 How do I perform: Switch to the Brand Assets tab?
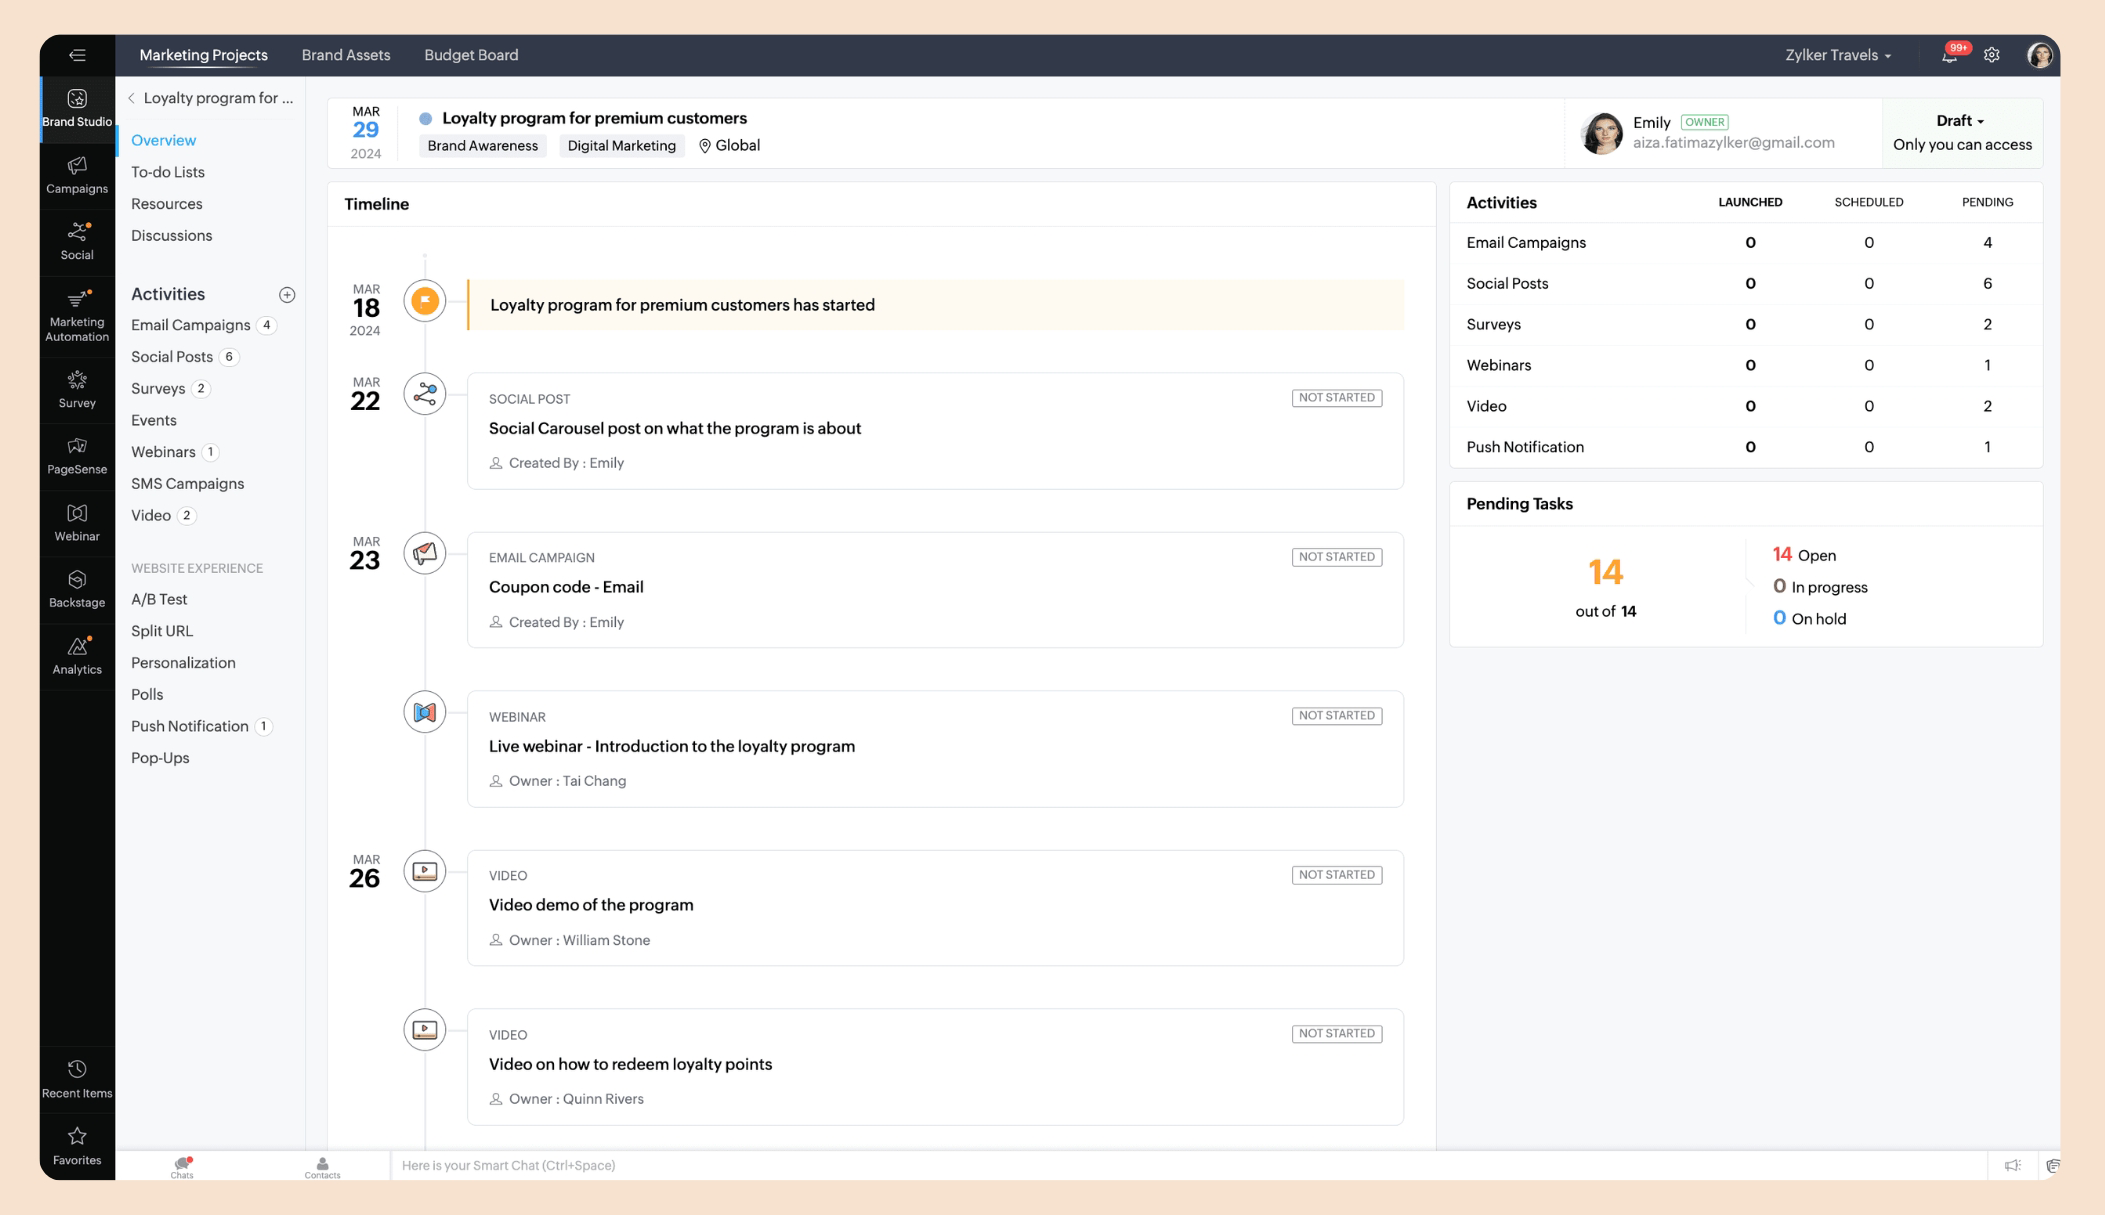click(x=346, y=55)
